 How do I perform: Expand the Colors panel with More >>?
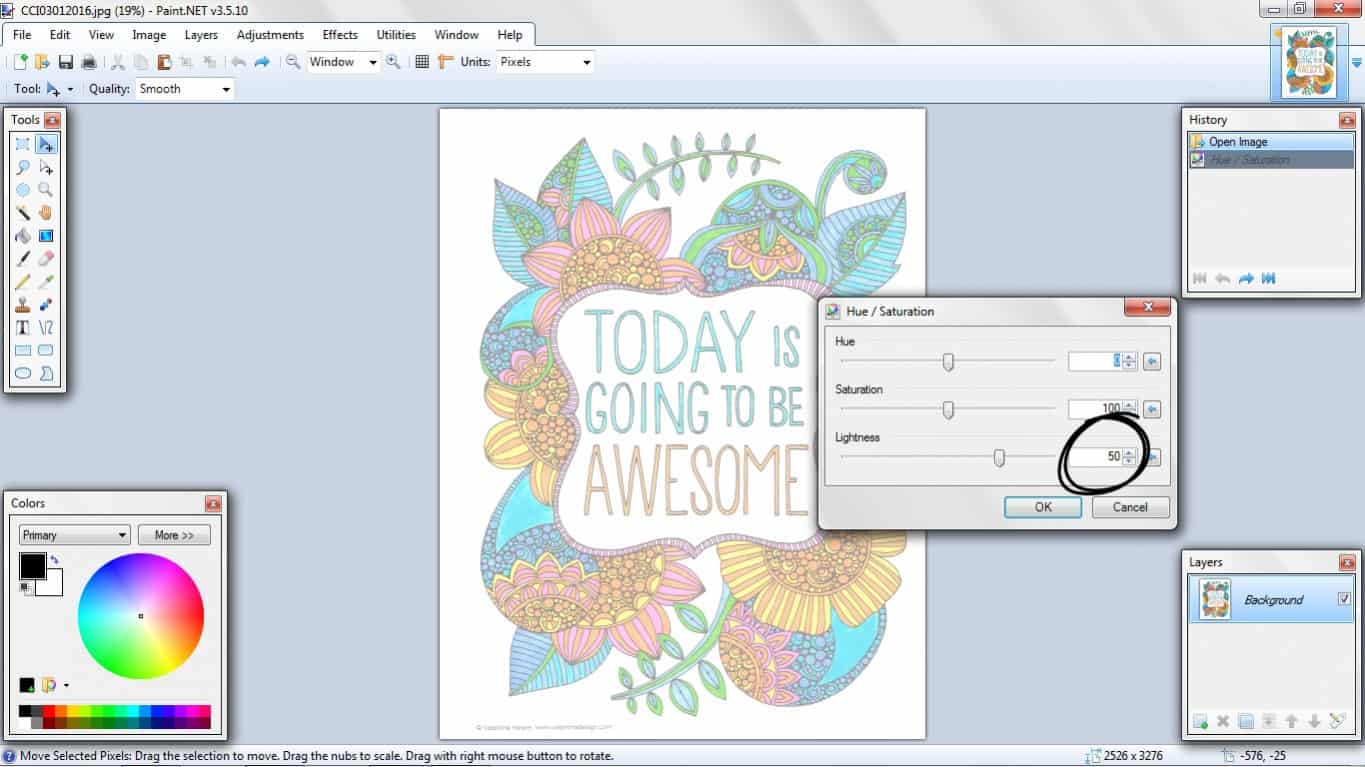pos(174,535)
